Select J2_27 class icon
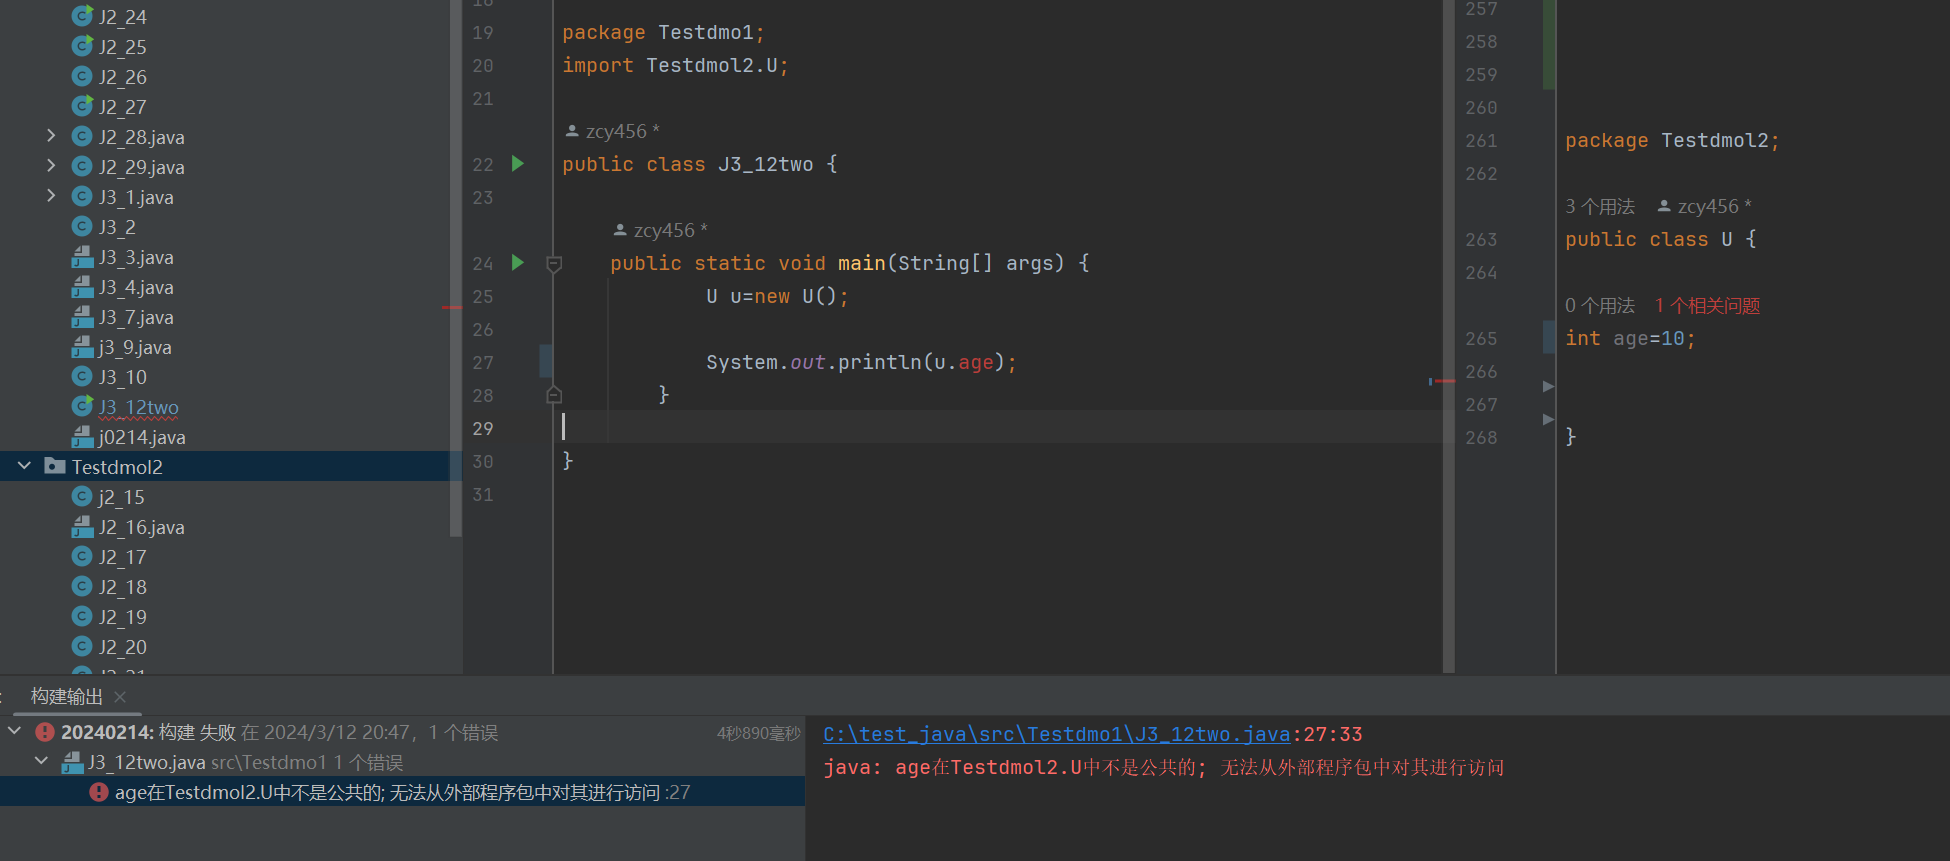Viewport: 1950px width, 861px height. point(83,106)
